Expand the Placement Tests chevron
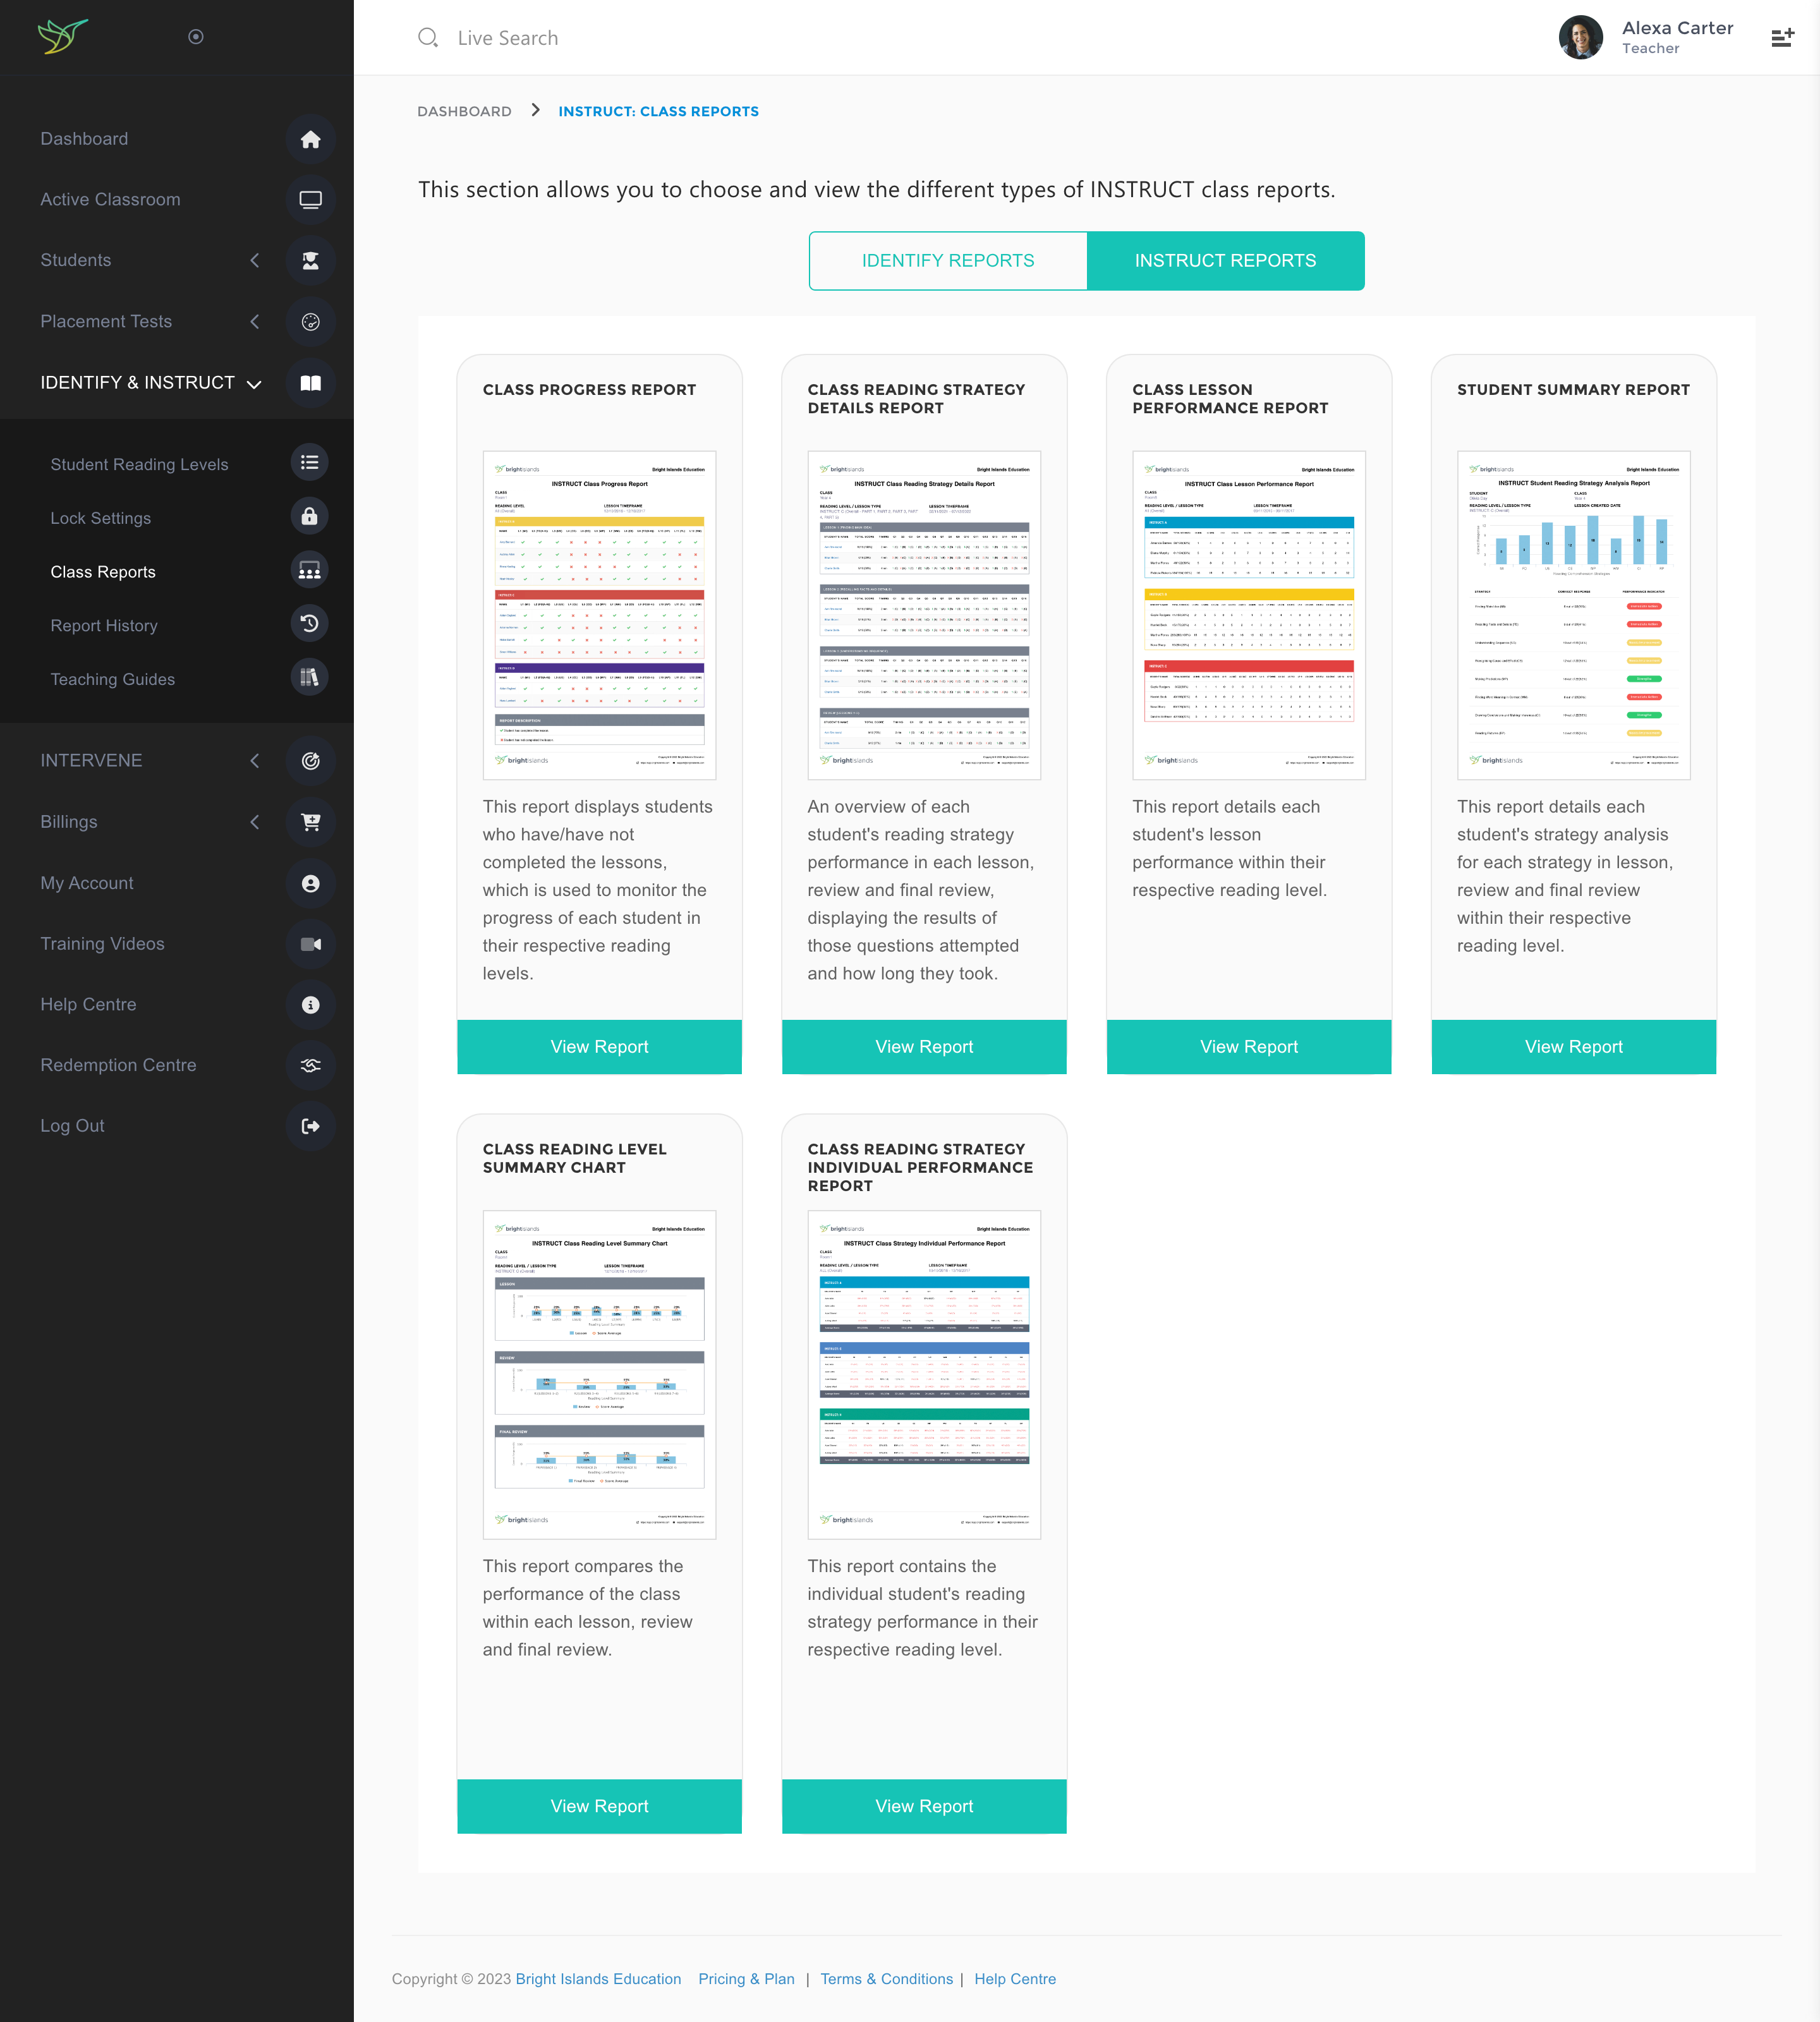The image size is (1820, 2022). point(255,322)
